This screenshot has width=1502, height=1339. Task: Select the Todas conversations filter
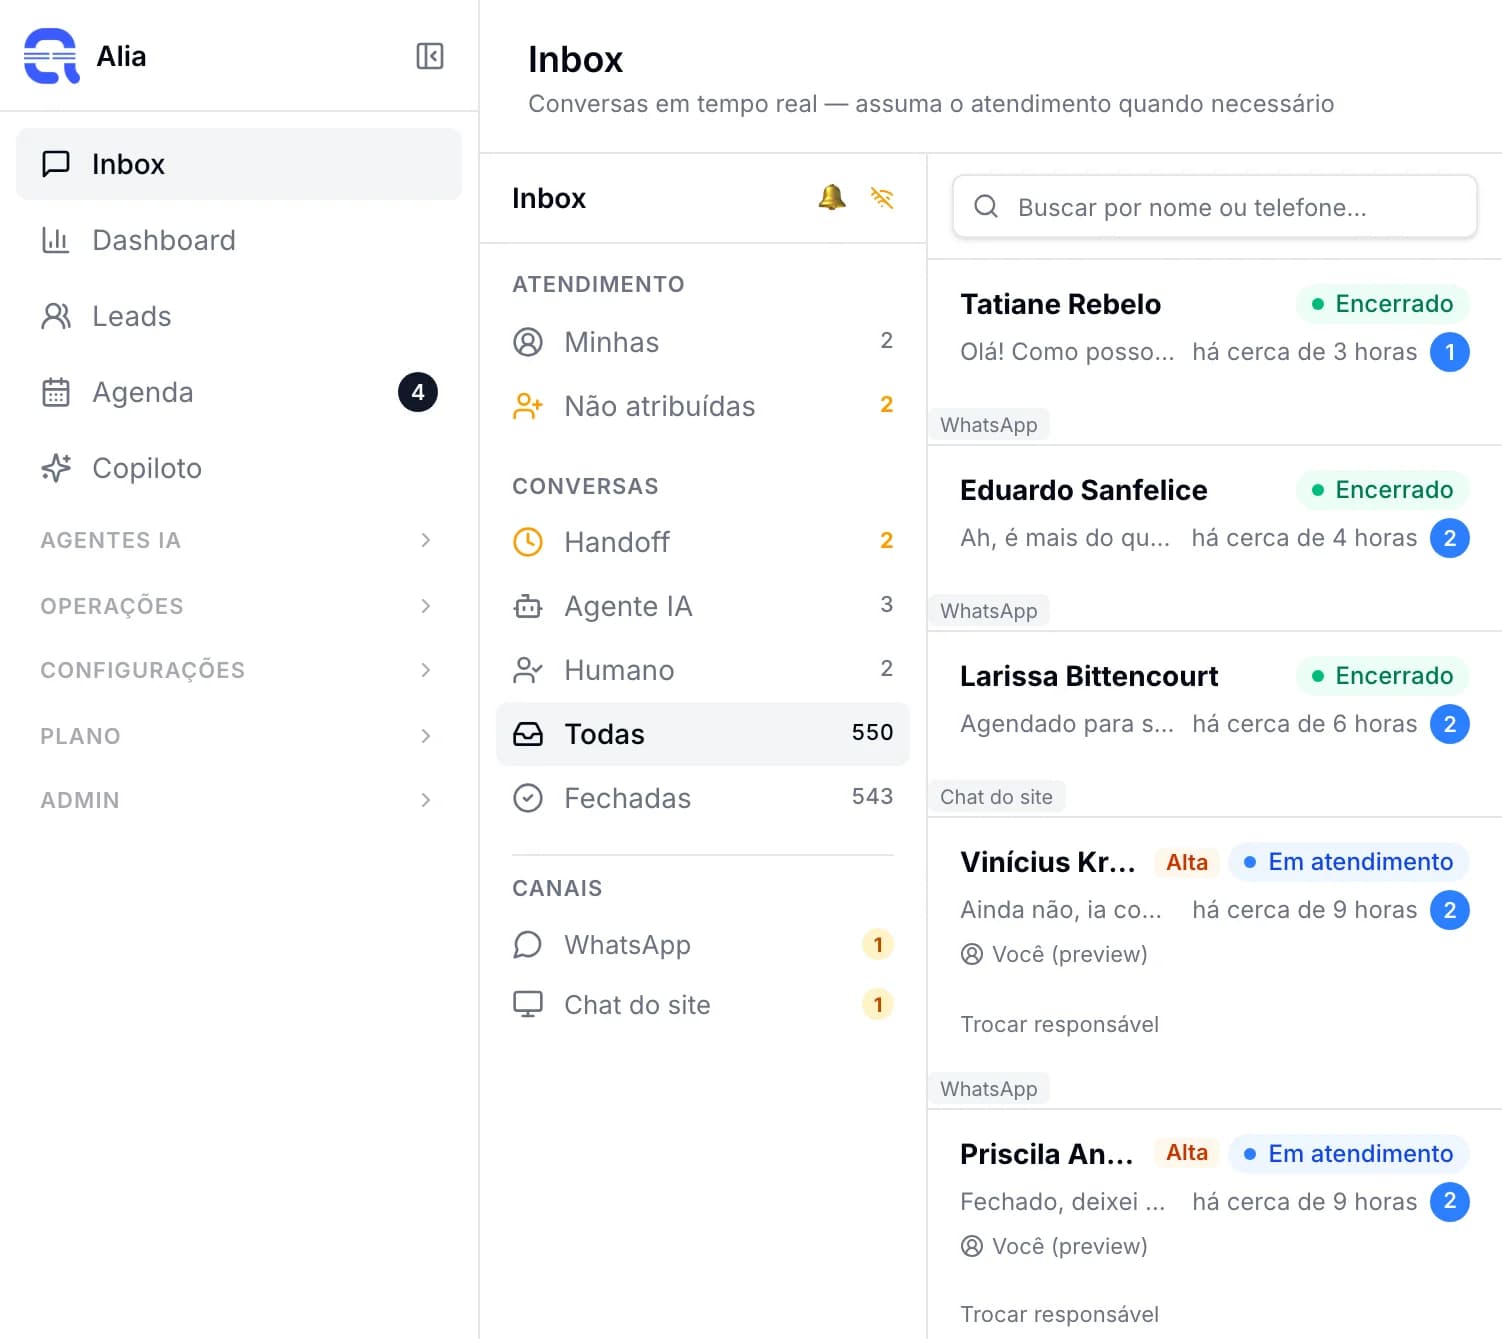click(703, 734)
